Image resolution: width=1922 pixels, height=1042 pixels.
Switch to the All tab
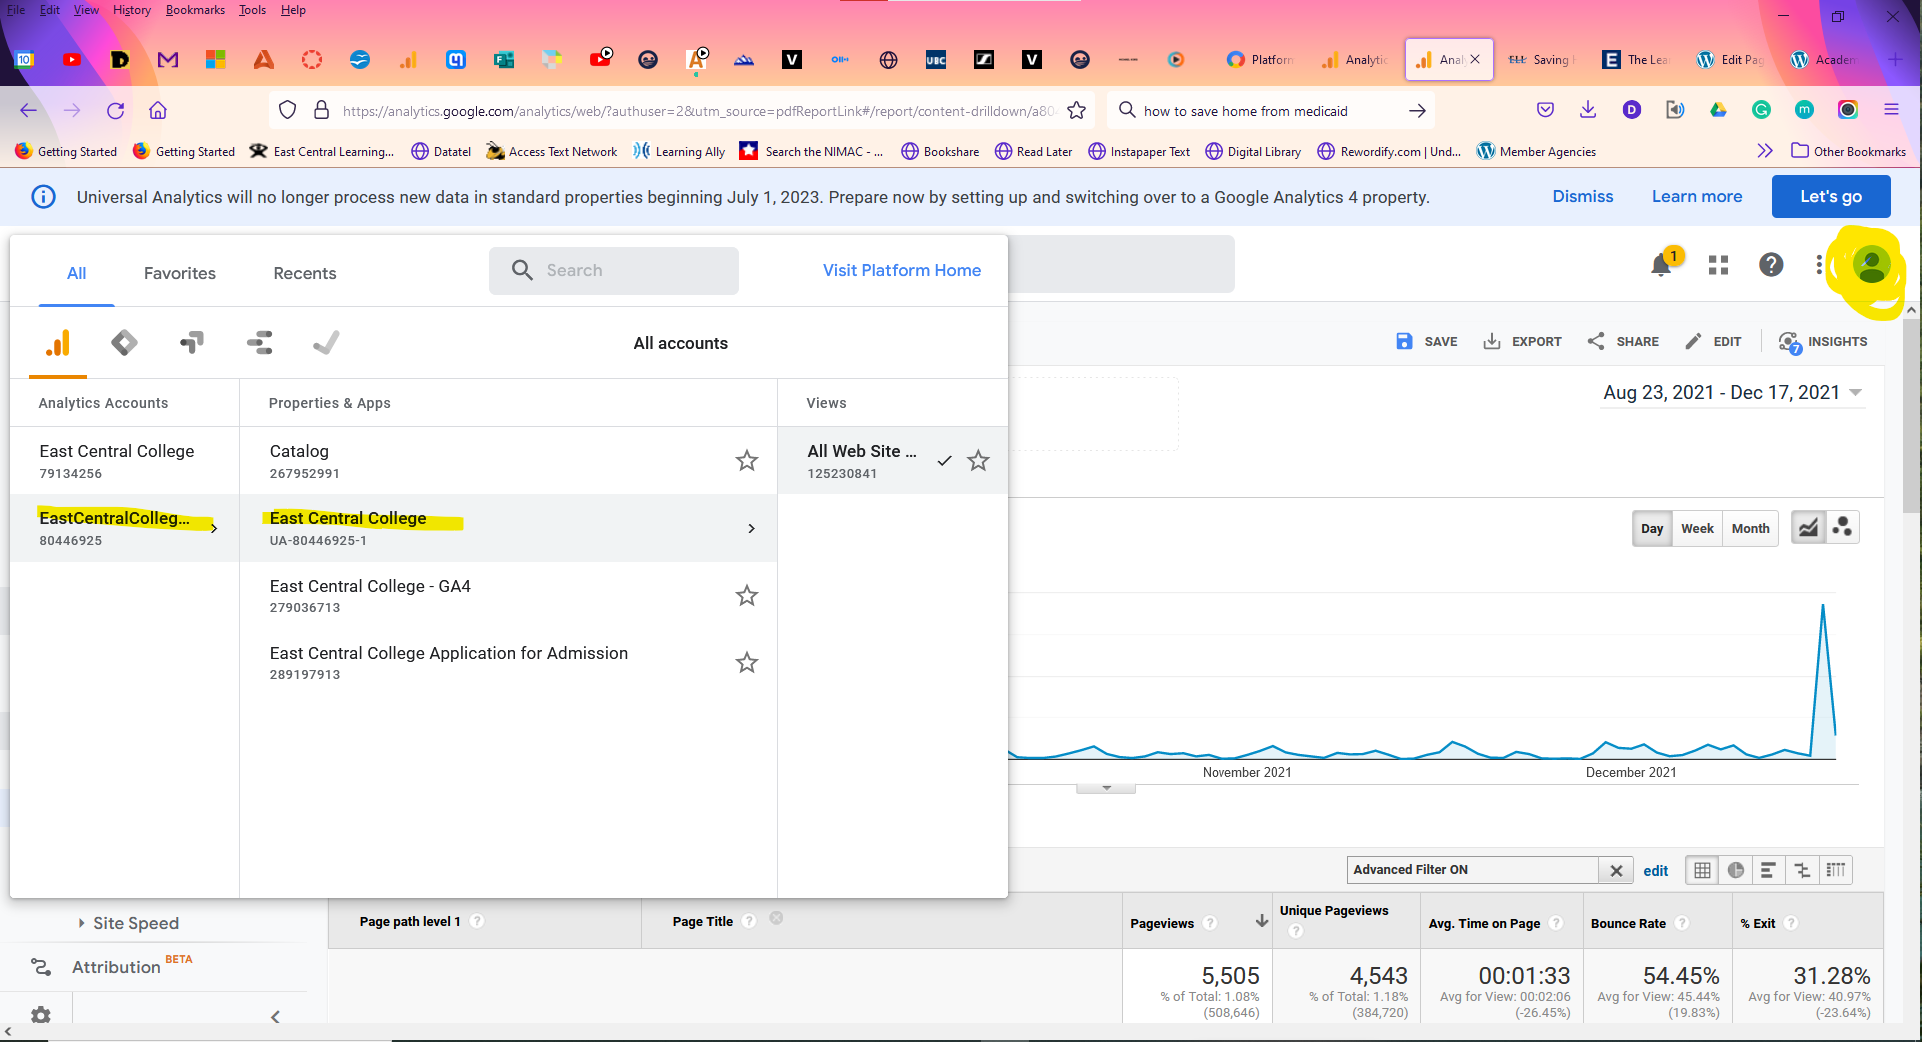coord(77,273)
